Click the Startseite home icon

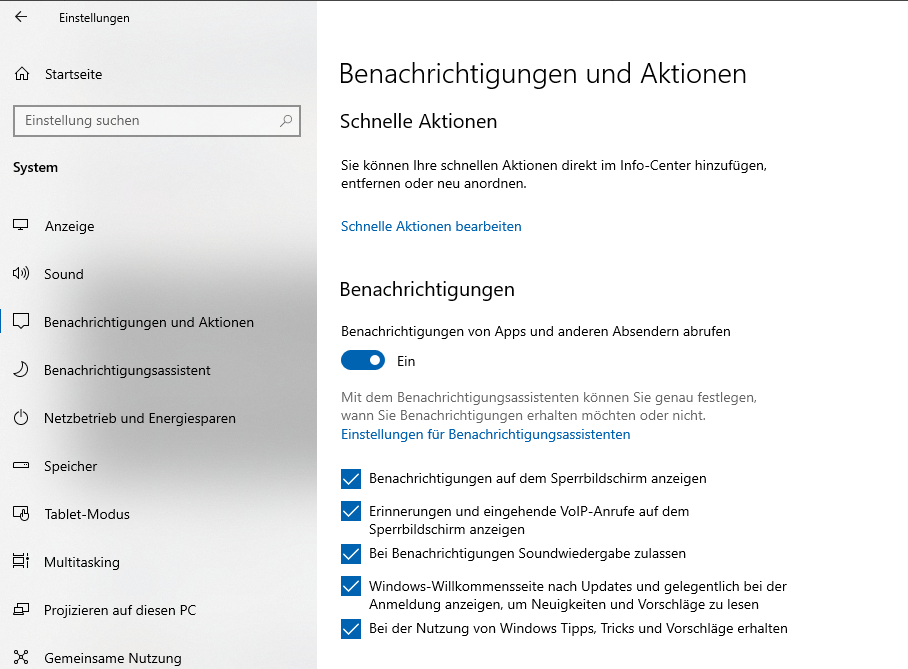(x=22, y=74)
